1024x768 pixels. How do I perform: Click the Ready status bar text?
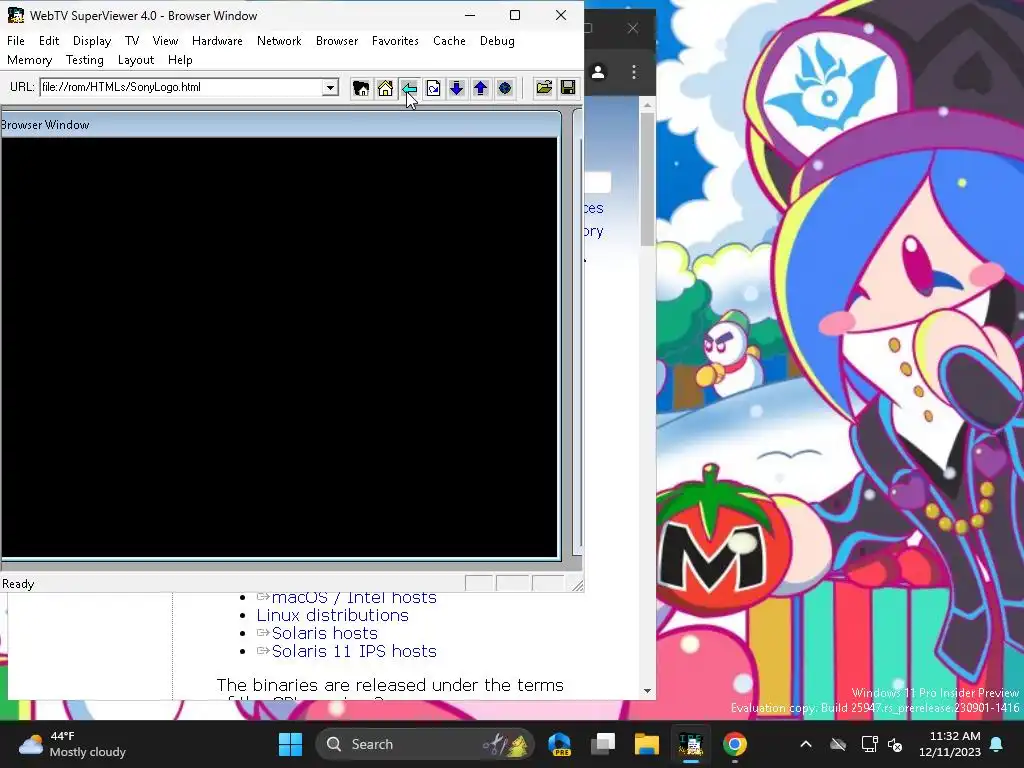[x=18, y=584]
